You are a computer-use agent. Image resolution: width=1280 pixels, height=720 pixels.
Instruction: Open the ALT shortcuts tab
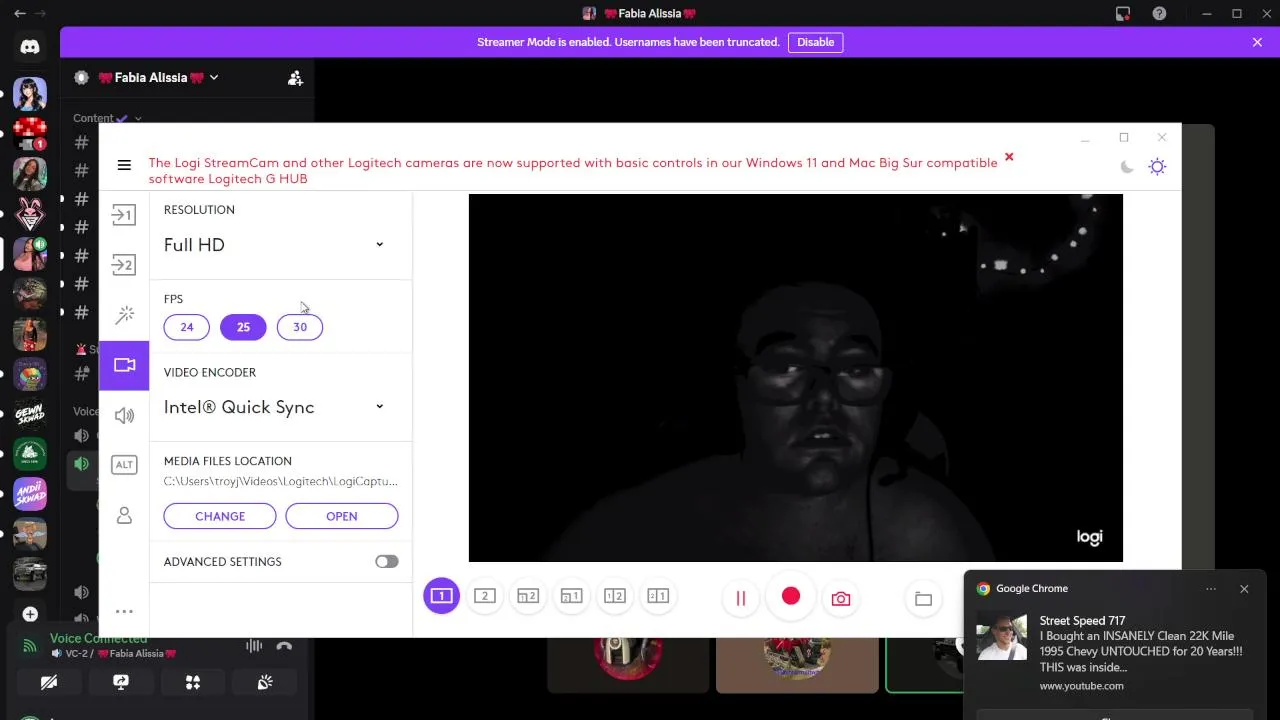point(124,464)
